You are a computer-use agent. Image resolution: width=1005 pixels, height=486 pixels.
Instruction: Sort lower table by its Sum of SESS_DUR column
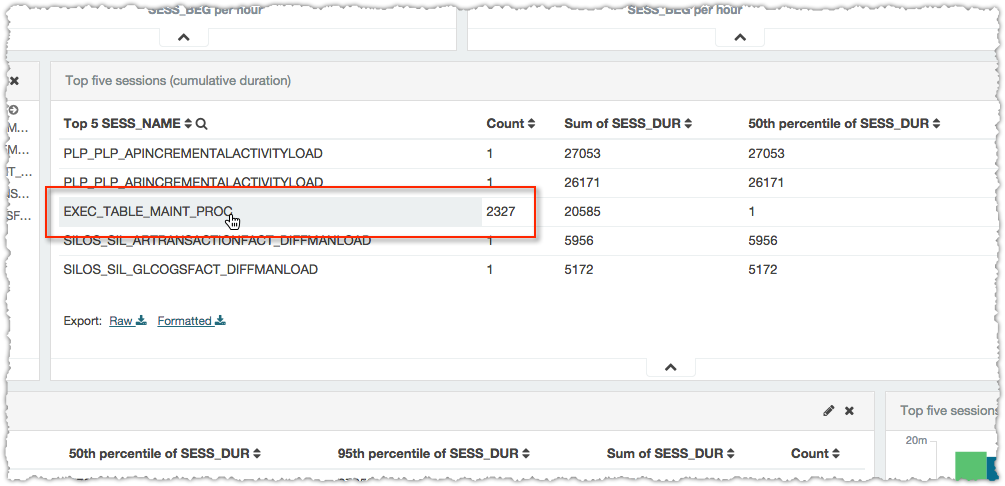[731, 454]
